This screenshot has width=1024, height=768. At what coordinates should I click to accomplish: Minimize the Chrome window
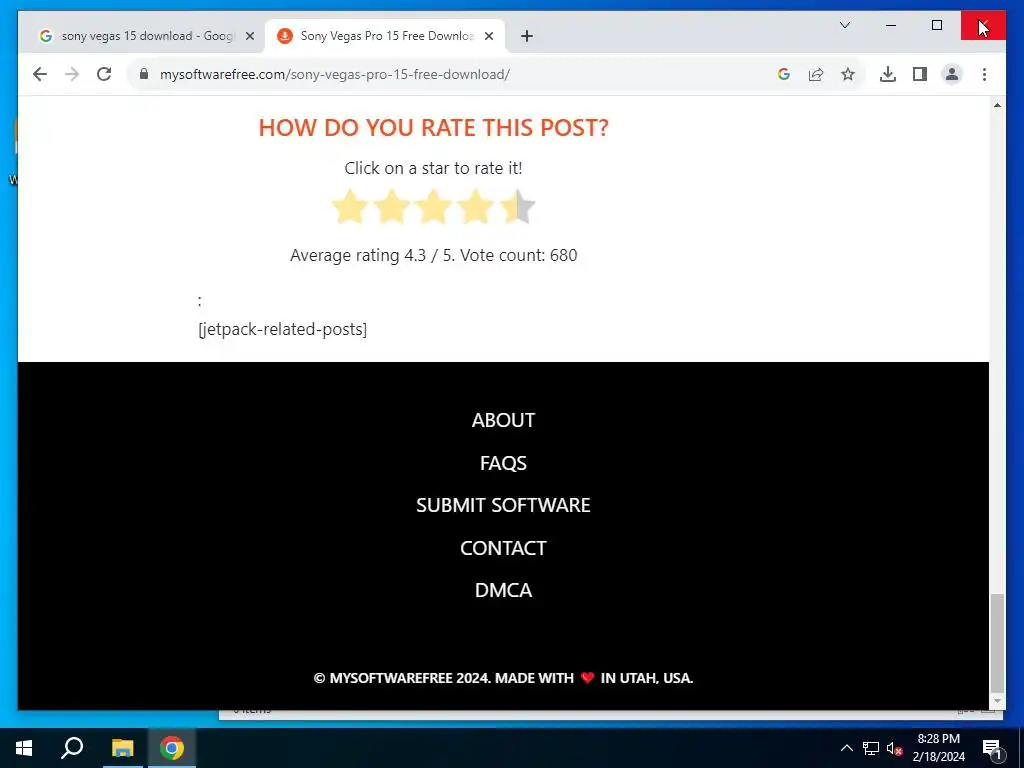(x=891, y=25)
